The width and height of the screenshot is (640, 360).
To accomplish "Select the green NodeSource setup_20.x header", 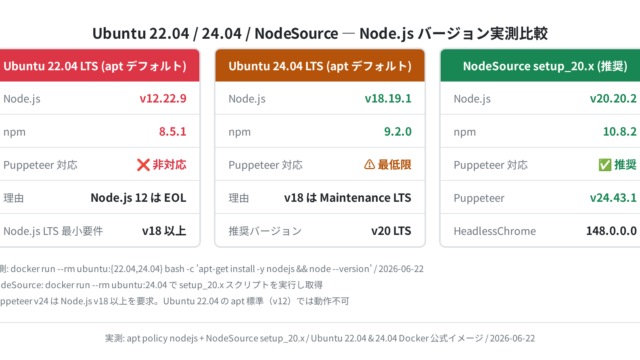I will [x=540, y=66].
